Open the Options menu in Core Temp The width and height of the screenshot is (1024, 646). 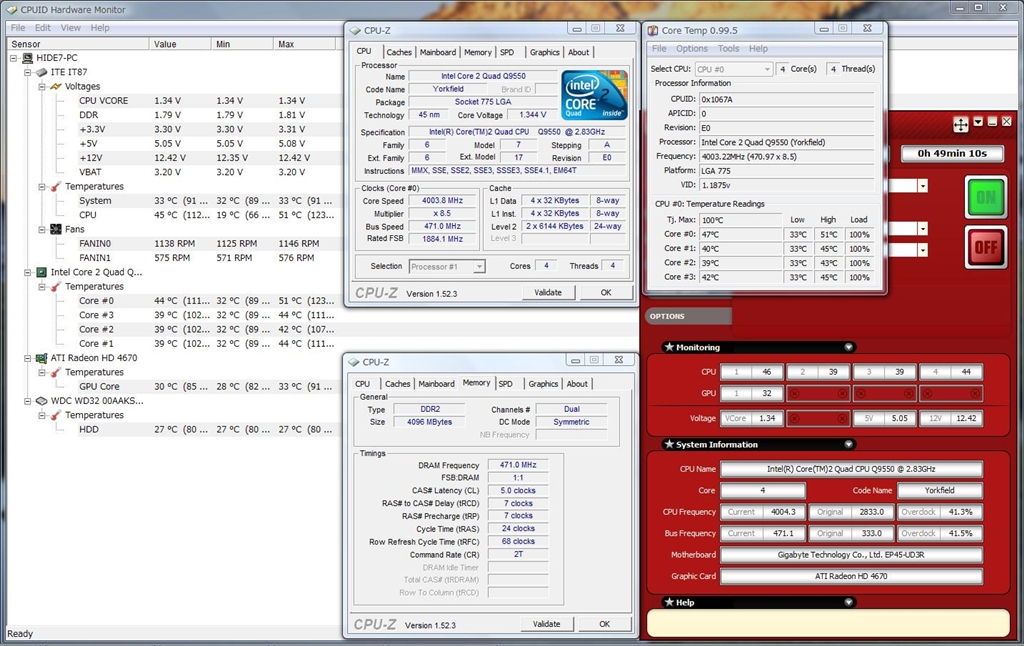(x=691, y=48)
